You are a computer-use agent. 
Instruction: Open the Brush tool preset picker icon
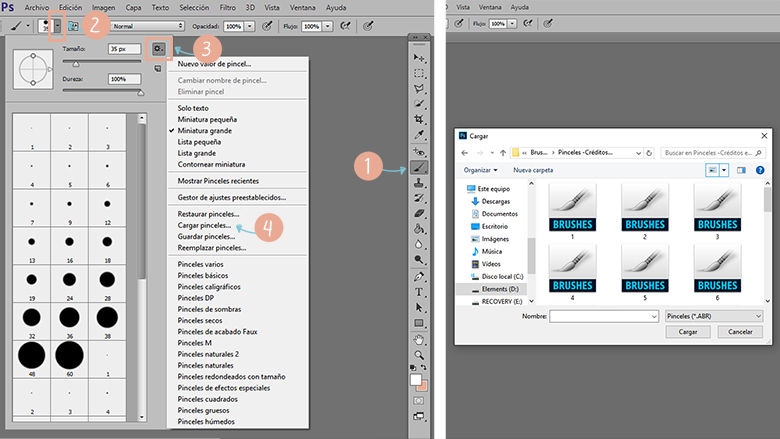point(18,26)
